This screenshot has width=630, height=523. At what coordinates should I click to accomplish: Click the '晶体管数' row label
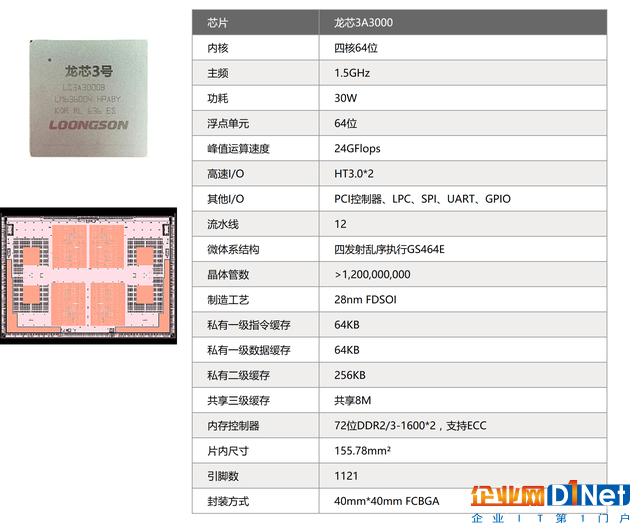(x=228, y=275)
